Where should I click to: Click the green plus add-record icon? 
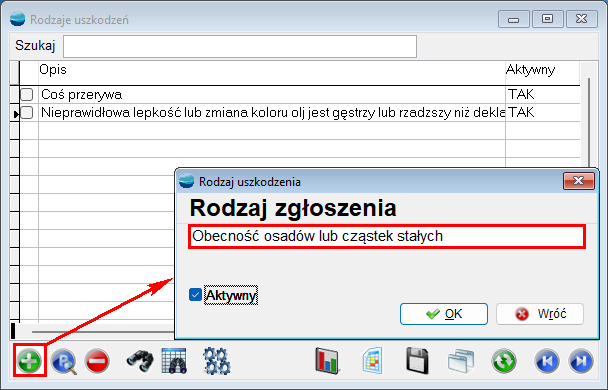(x=29, y=361)
